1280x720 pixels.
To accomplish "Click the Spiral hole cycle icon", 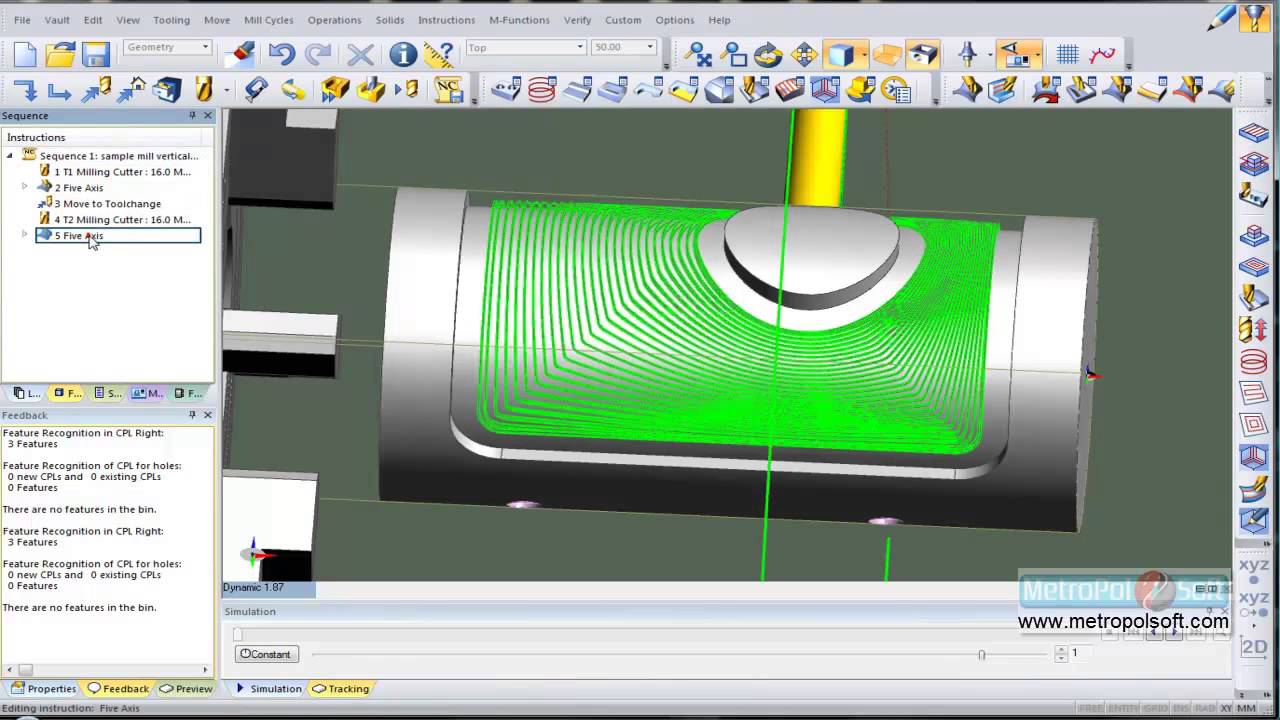I will (x=541, y=91).
